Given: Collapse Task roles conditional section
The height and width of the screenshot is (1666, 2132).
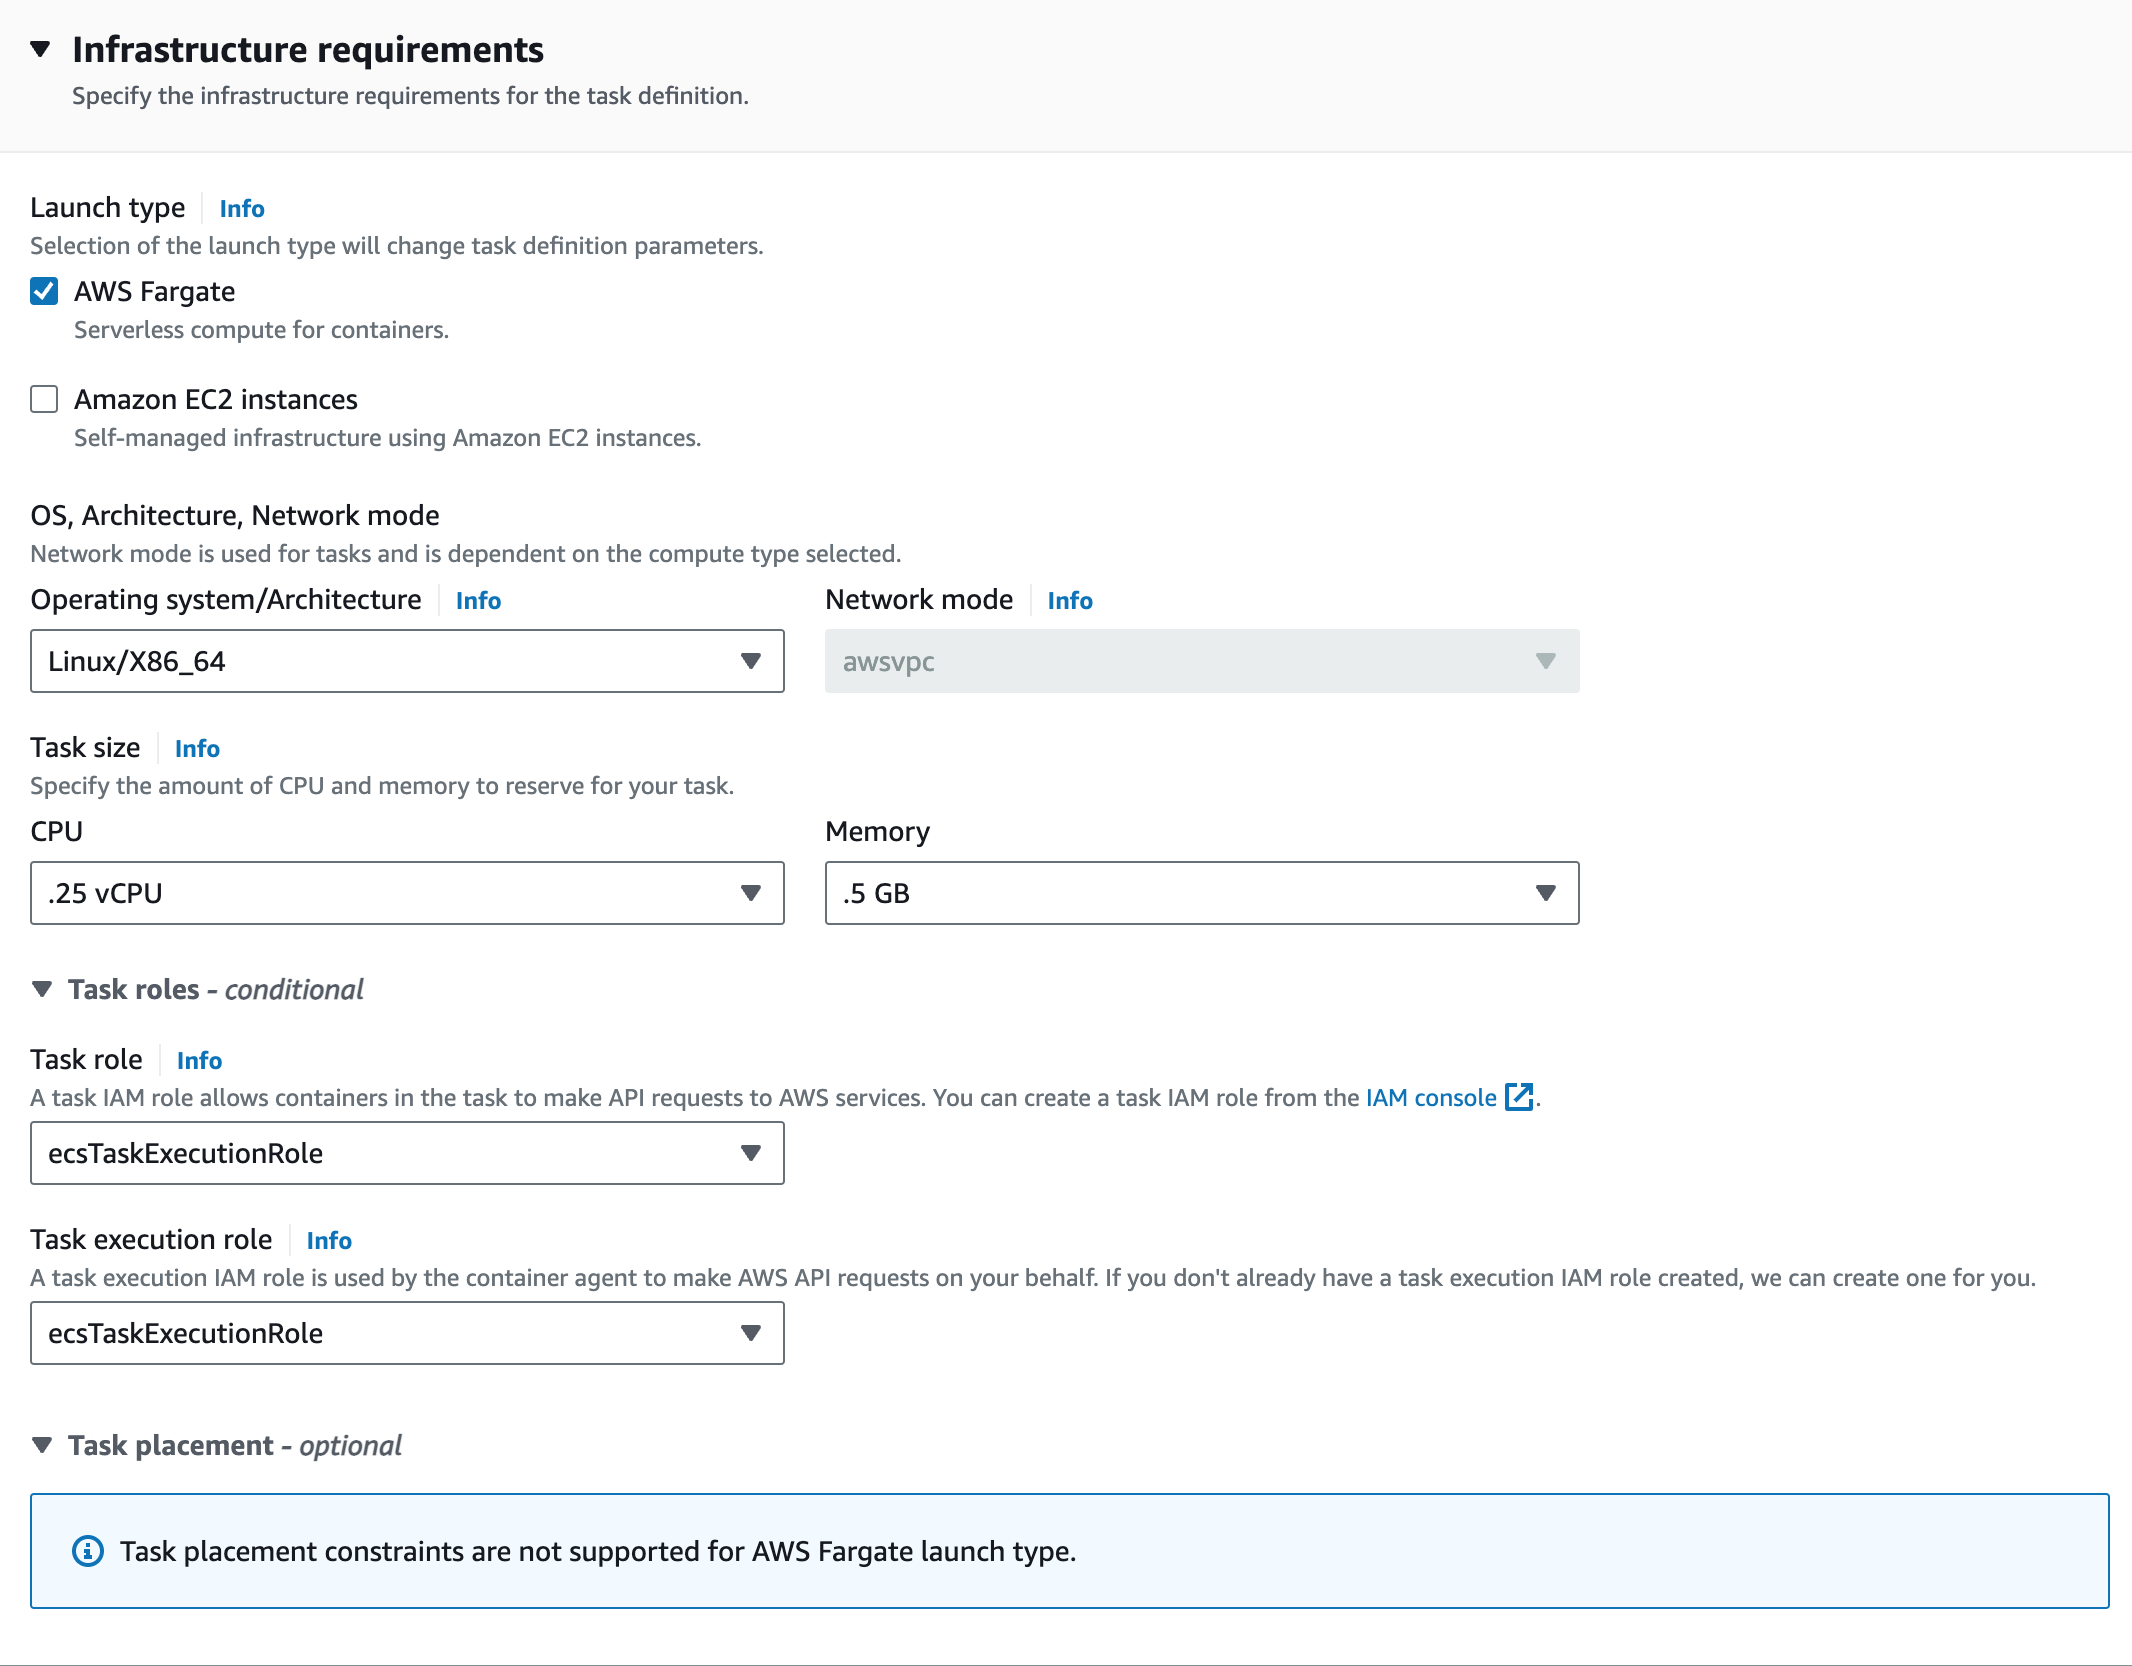Looking at the screenshot, I should click(x=42, y=989).
